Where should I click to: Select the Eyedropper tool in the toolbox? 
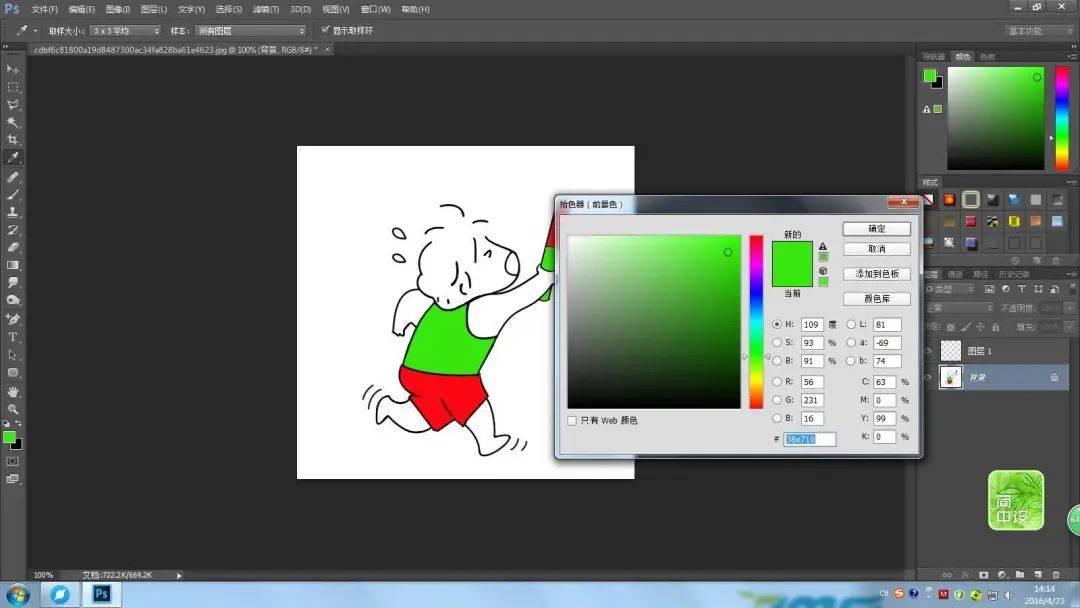[x=12, y=158]
